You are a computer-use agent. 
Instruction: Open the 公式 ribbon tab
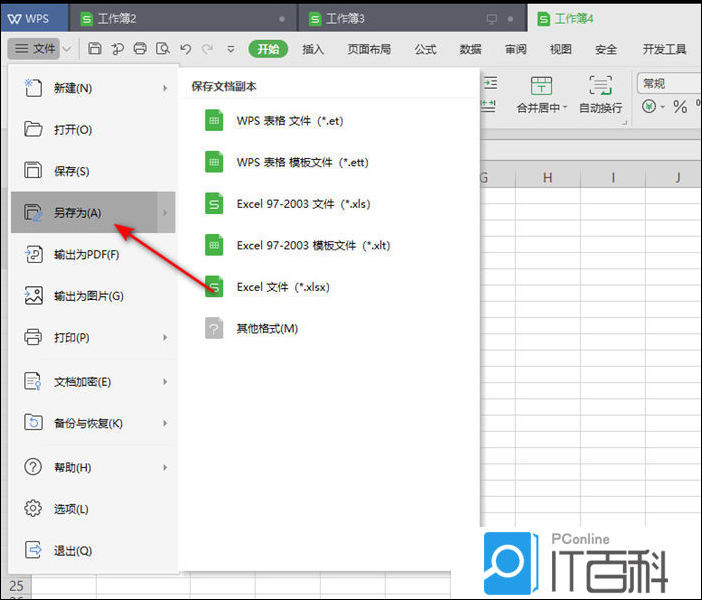(x=425, y=49)
